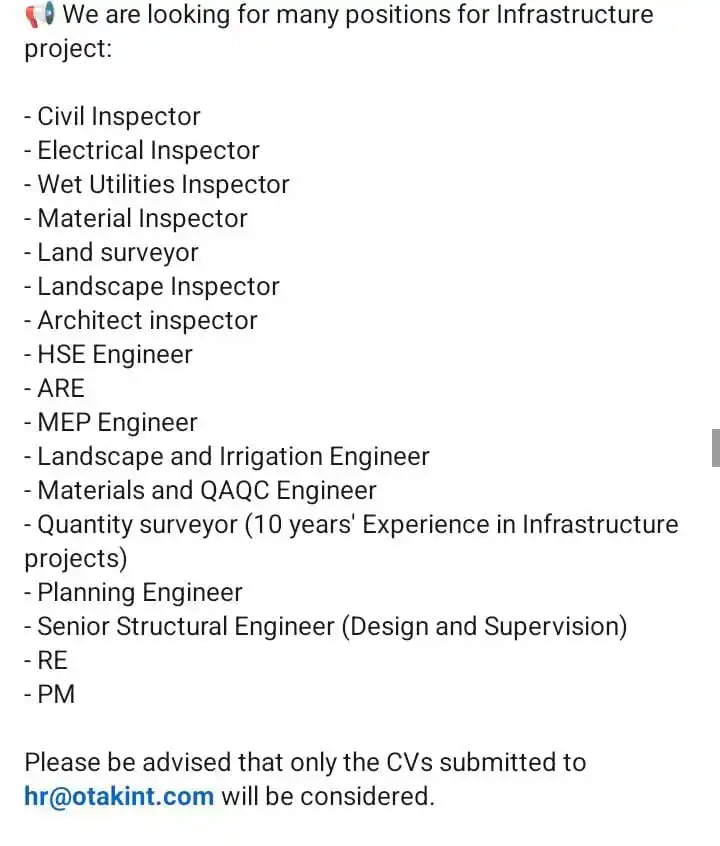The height and width of the screenshot is (846, 720).
Task: Click the 'RE' position line
Action: point(46,660)
